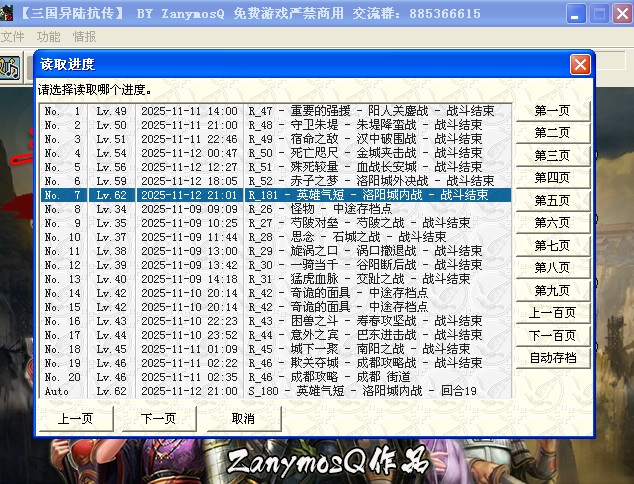Open 第九页 of save list

[x=552, y=290]
